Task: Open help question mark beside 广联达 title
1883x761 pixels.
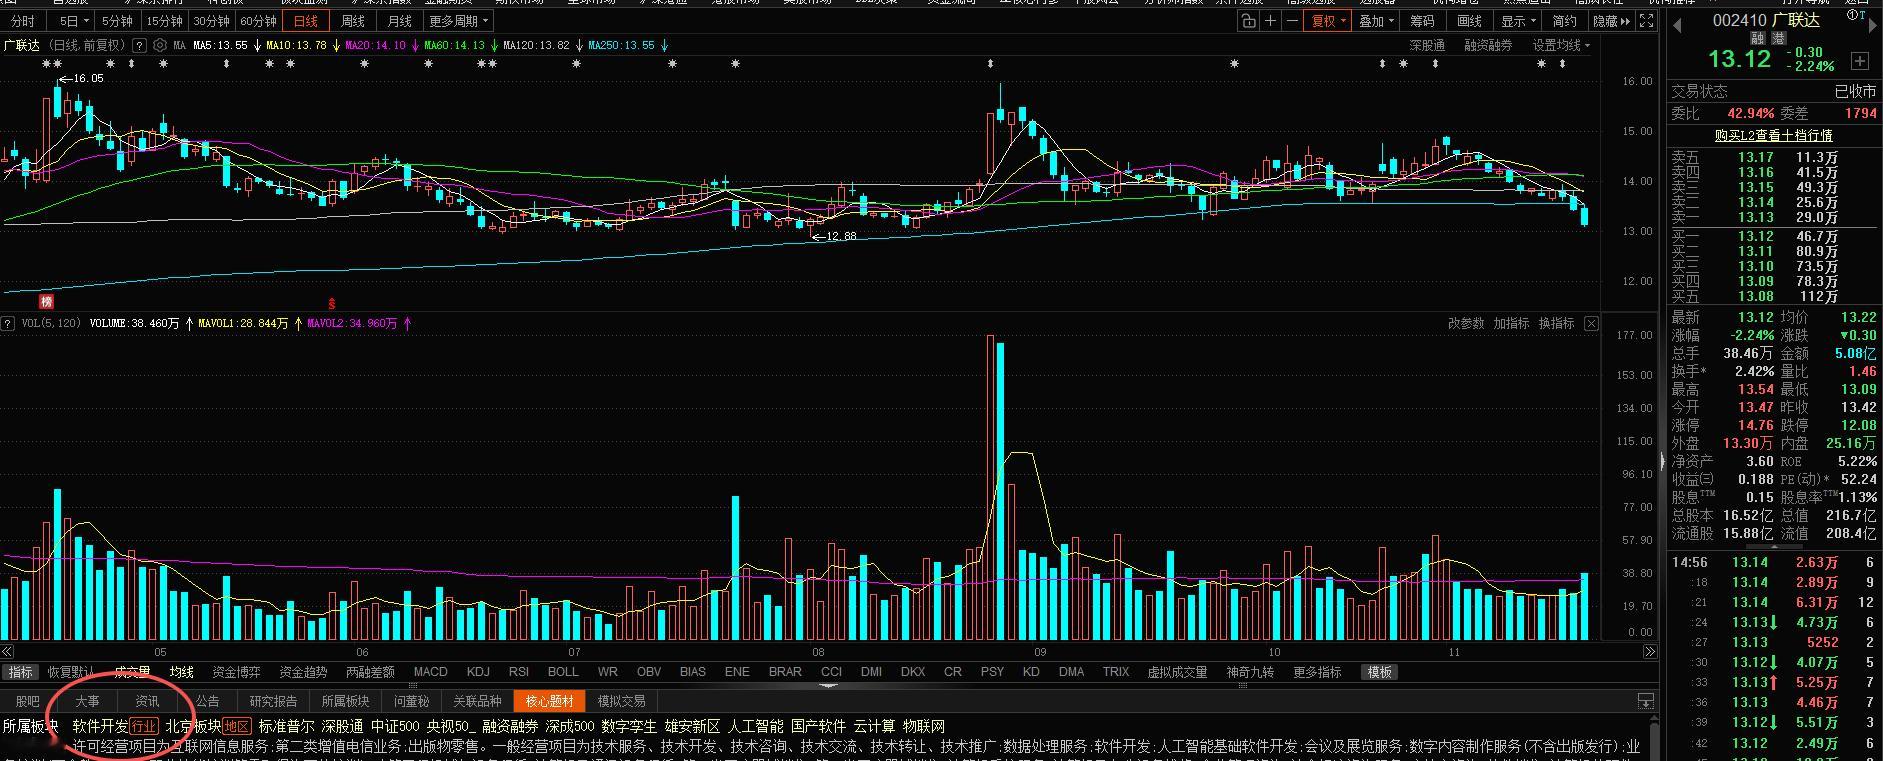Action: coord(139,45)
